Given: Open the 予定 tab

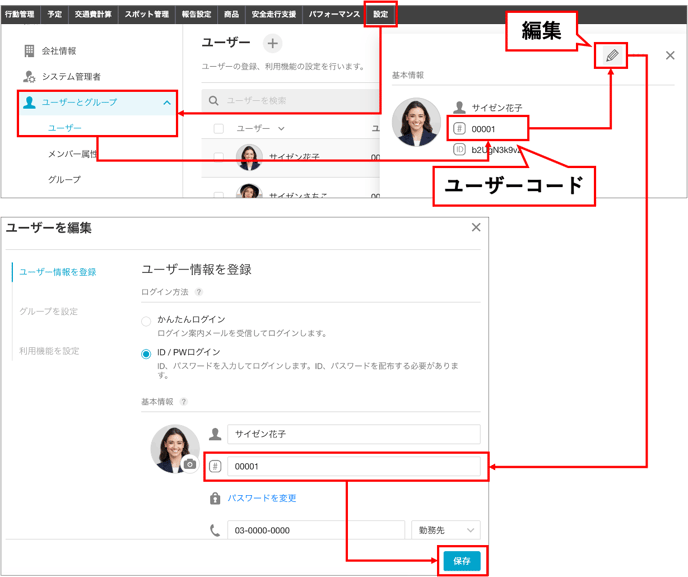Looking at the screenshot, I should (x=55, y=14).
